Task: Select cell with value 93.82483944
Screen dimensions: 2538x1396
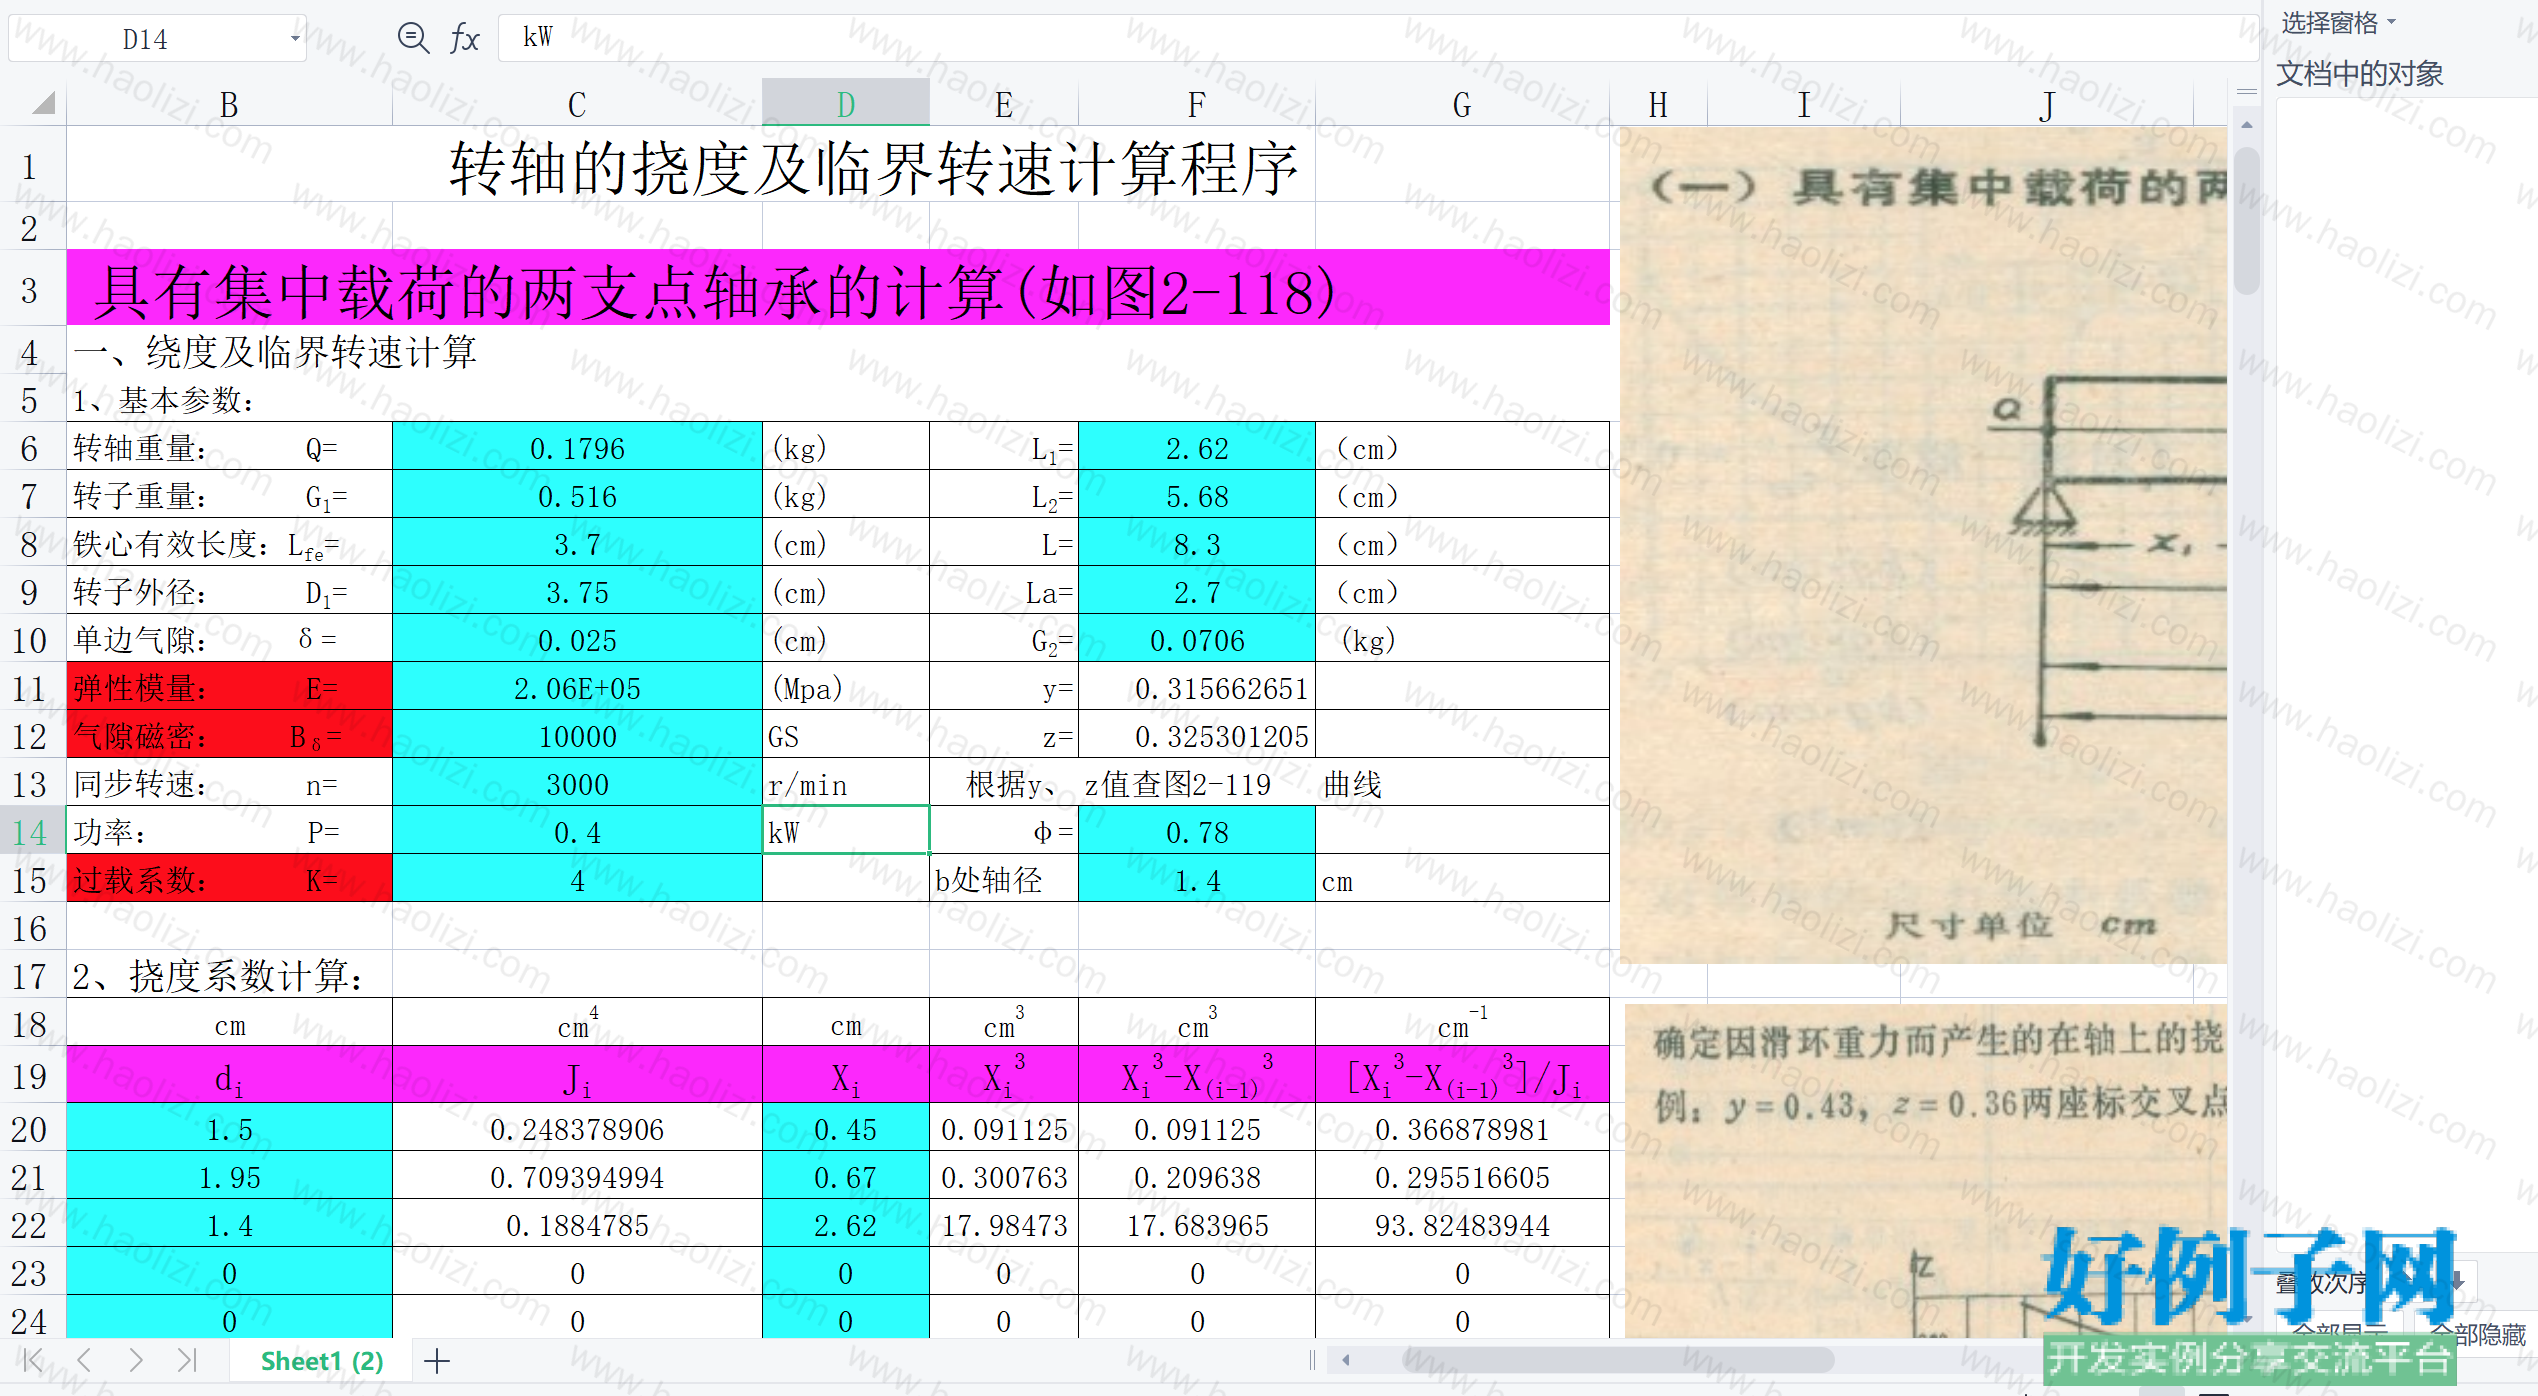Action: click(x=1462, y=1224)
